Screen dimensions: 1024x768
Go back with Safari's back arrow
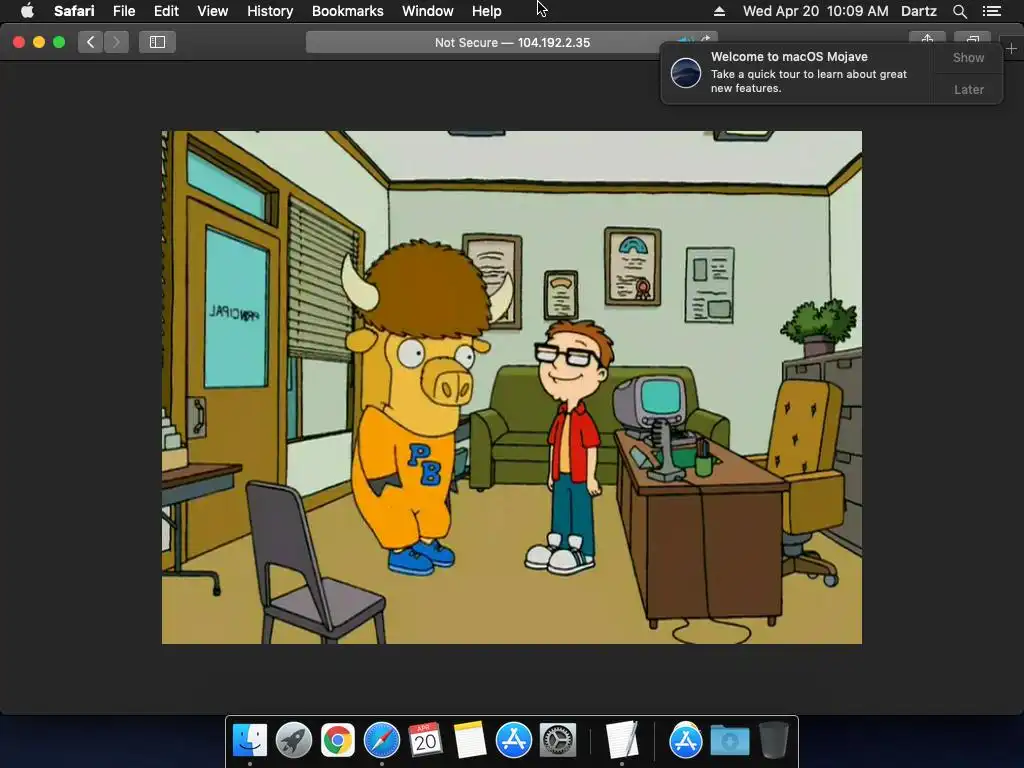coord(91,42)
